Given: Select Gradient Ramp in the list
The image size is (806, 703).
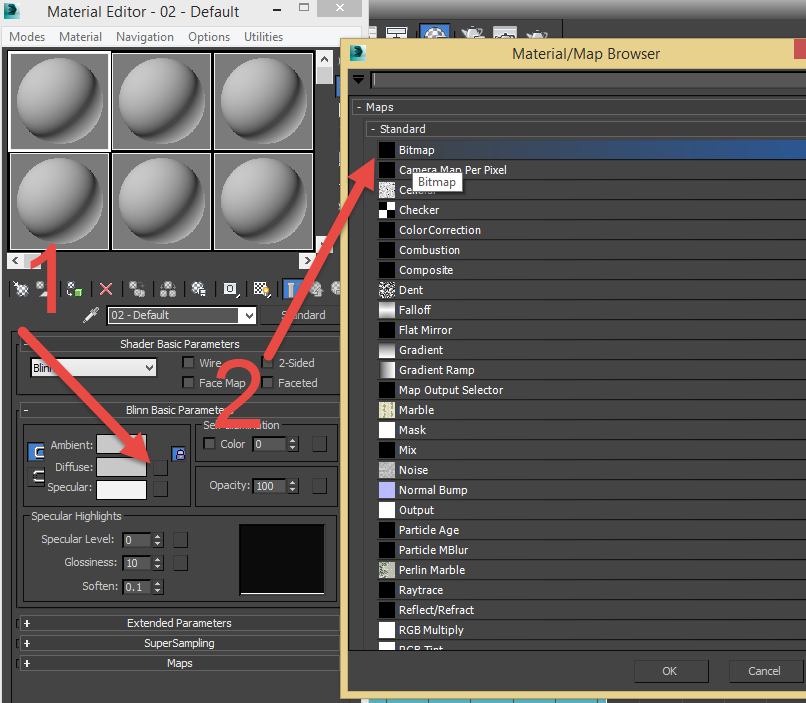Looking at the screenshot, I should click(591, 370).
